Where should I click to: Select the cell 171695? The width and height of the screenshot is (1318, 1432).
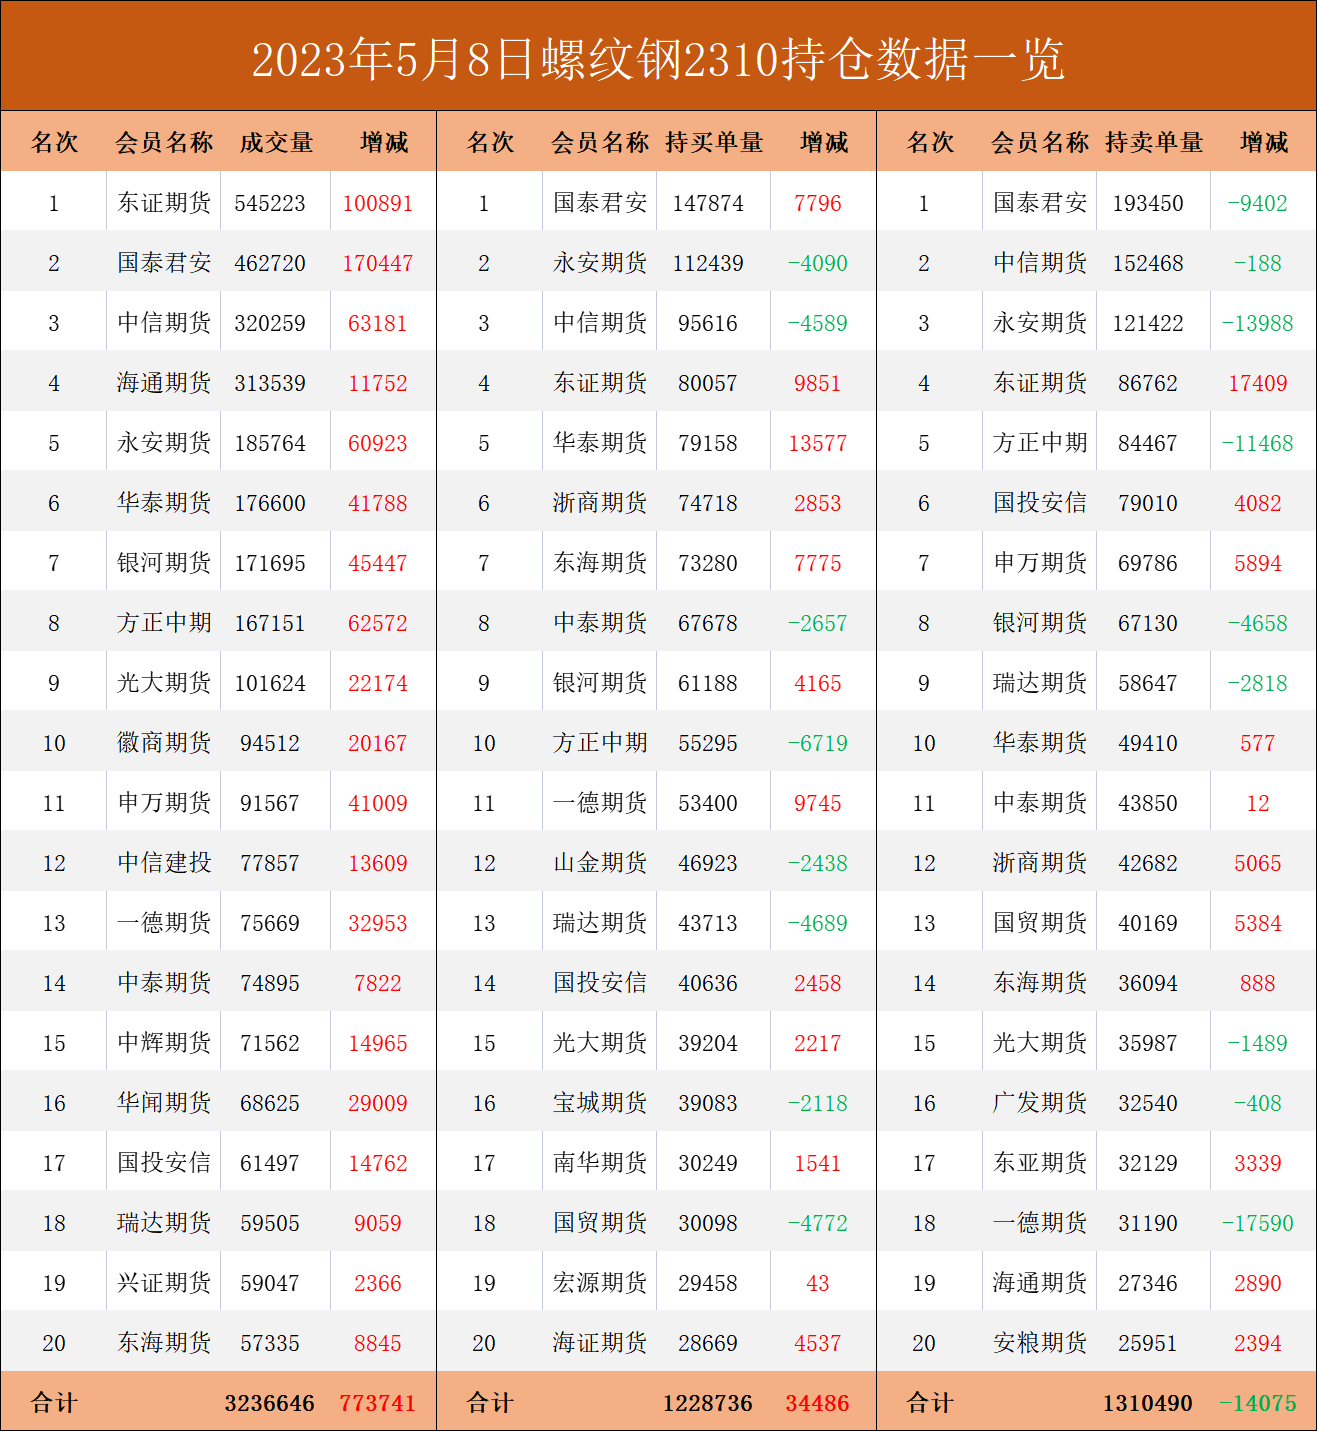(270, 563)
